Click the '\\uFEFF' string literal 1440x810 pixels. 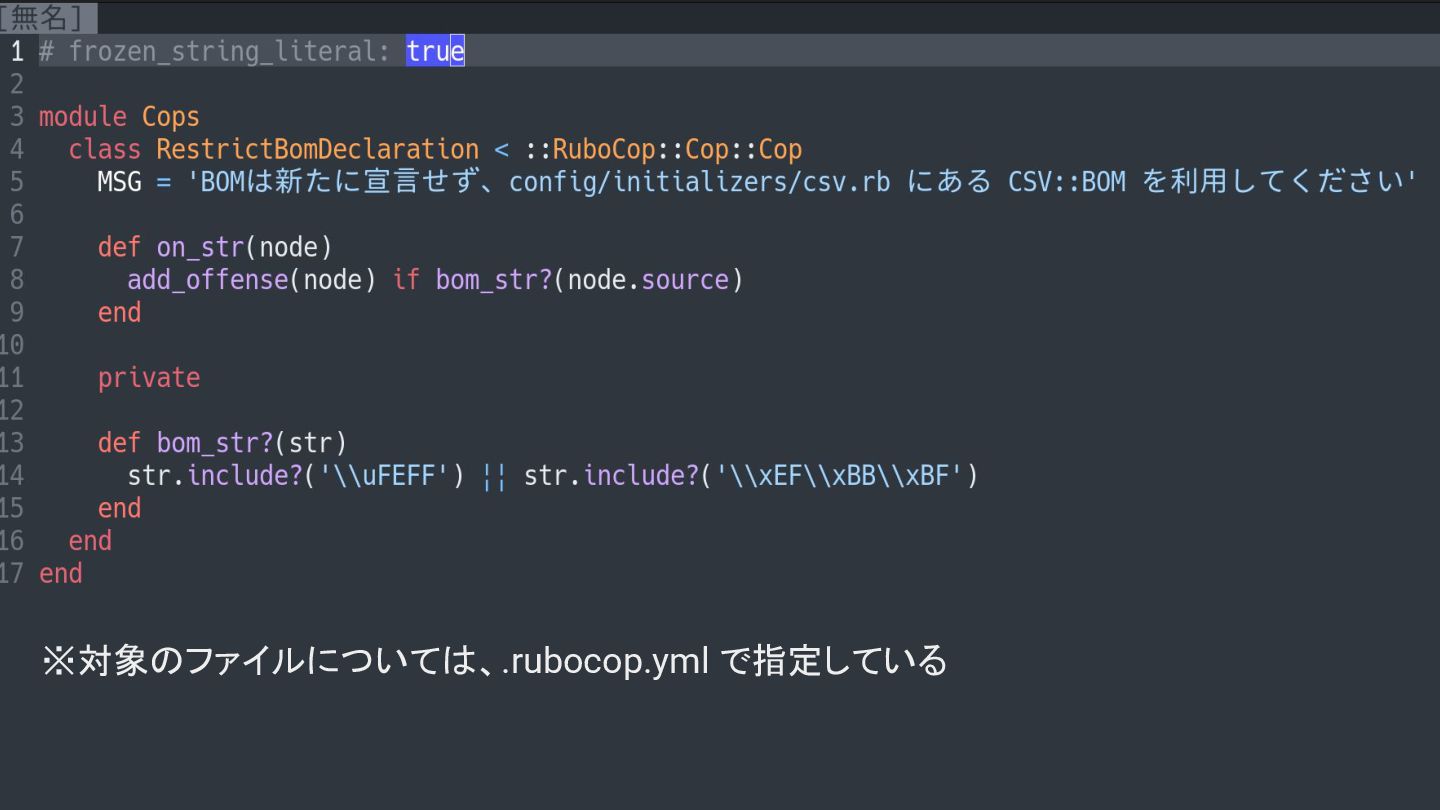tap(384, 476)
